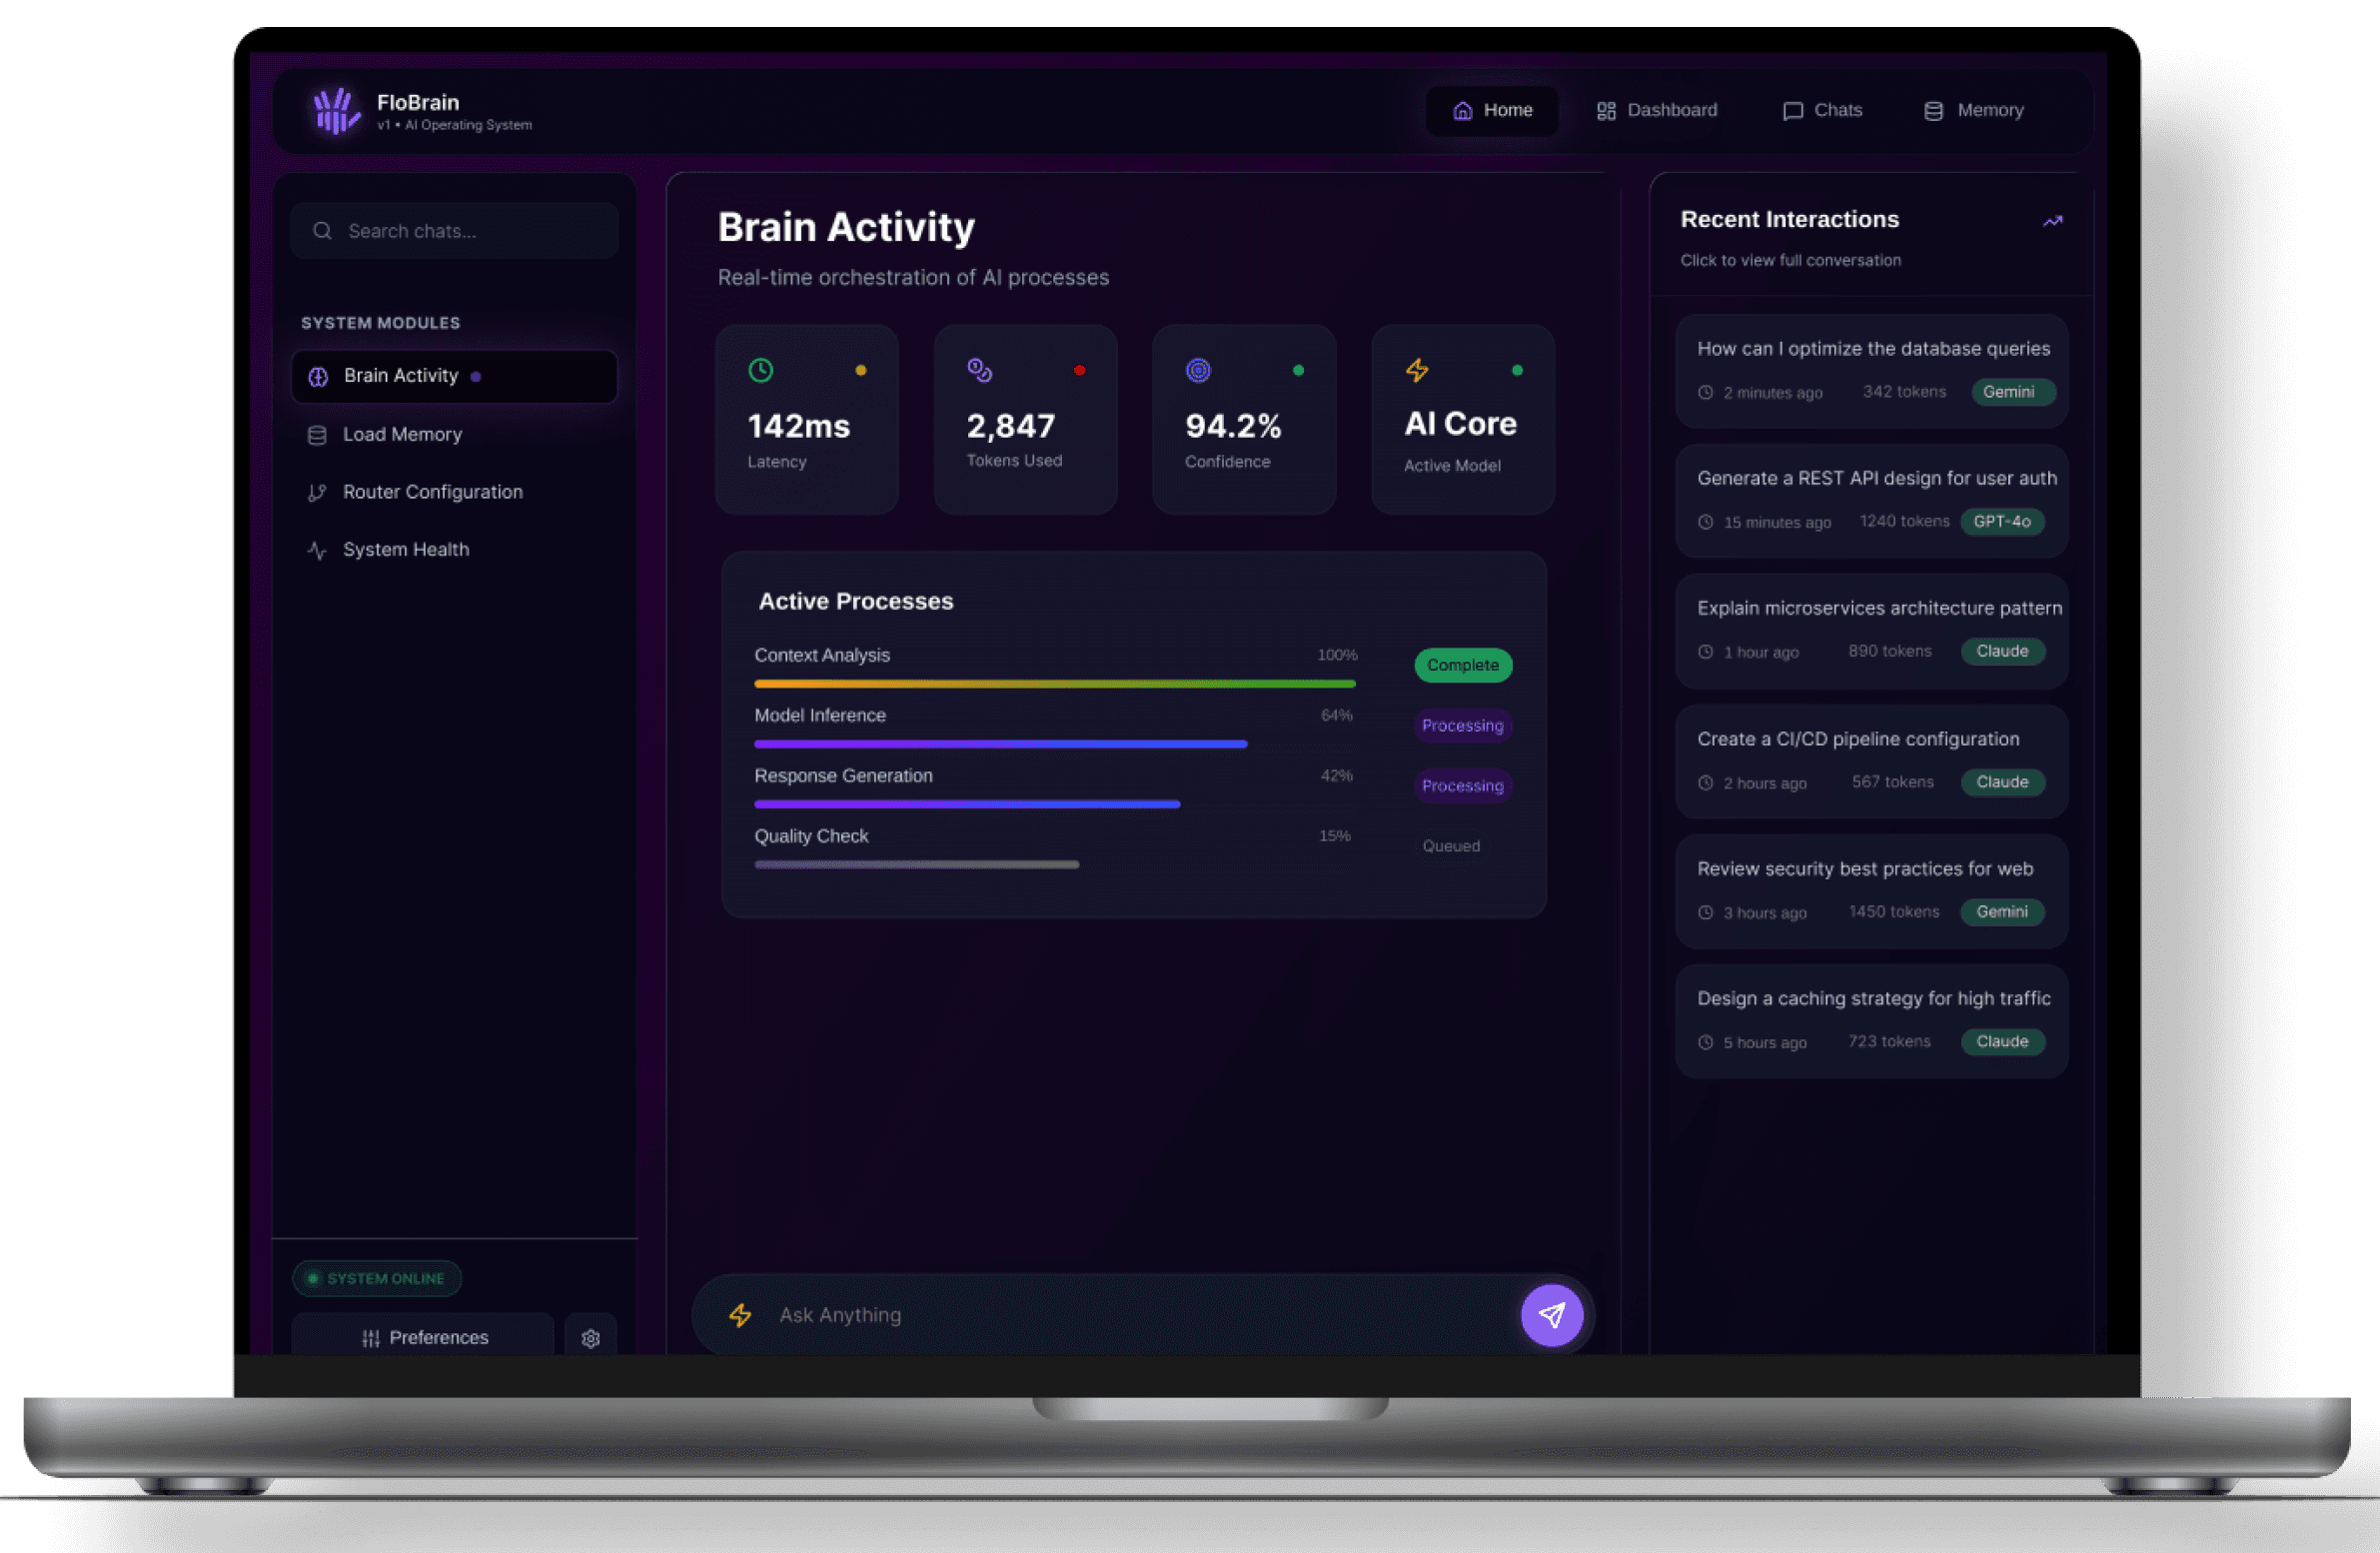Select System Health in the sidebar
2380x1553 pixels.
point(405,550)
